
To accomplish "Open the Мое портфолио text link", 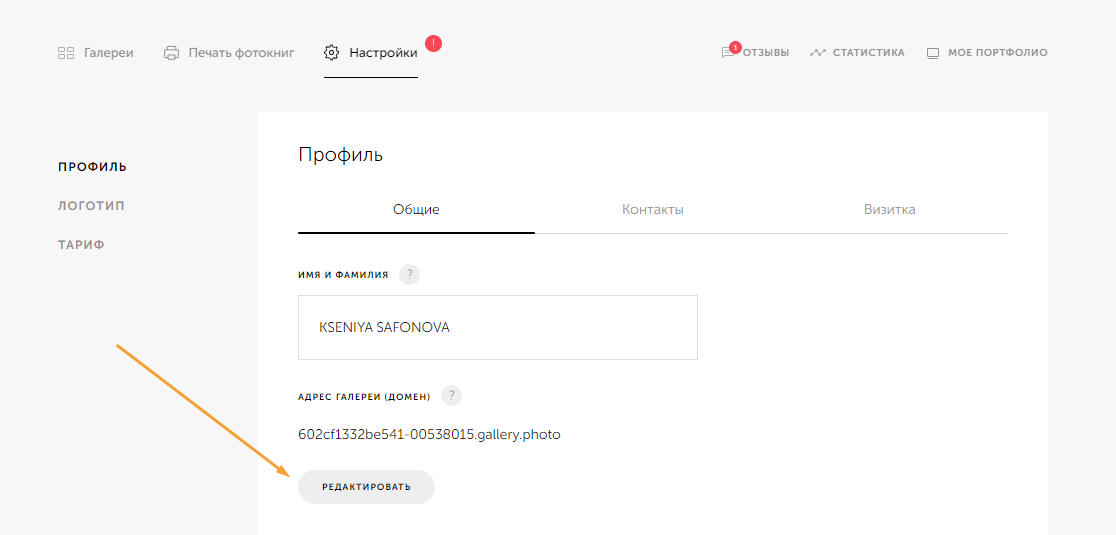I will click(x=997, y=53).
